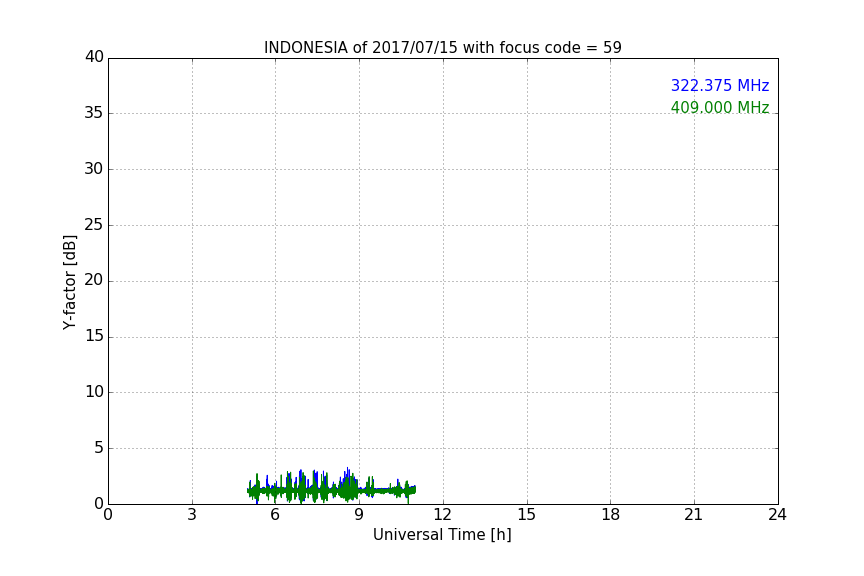Click the 'Universal Time [h]' axis label
Image resolution: width=864 pixels, height=576 pixels.
[442, 535]
